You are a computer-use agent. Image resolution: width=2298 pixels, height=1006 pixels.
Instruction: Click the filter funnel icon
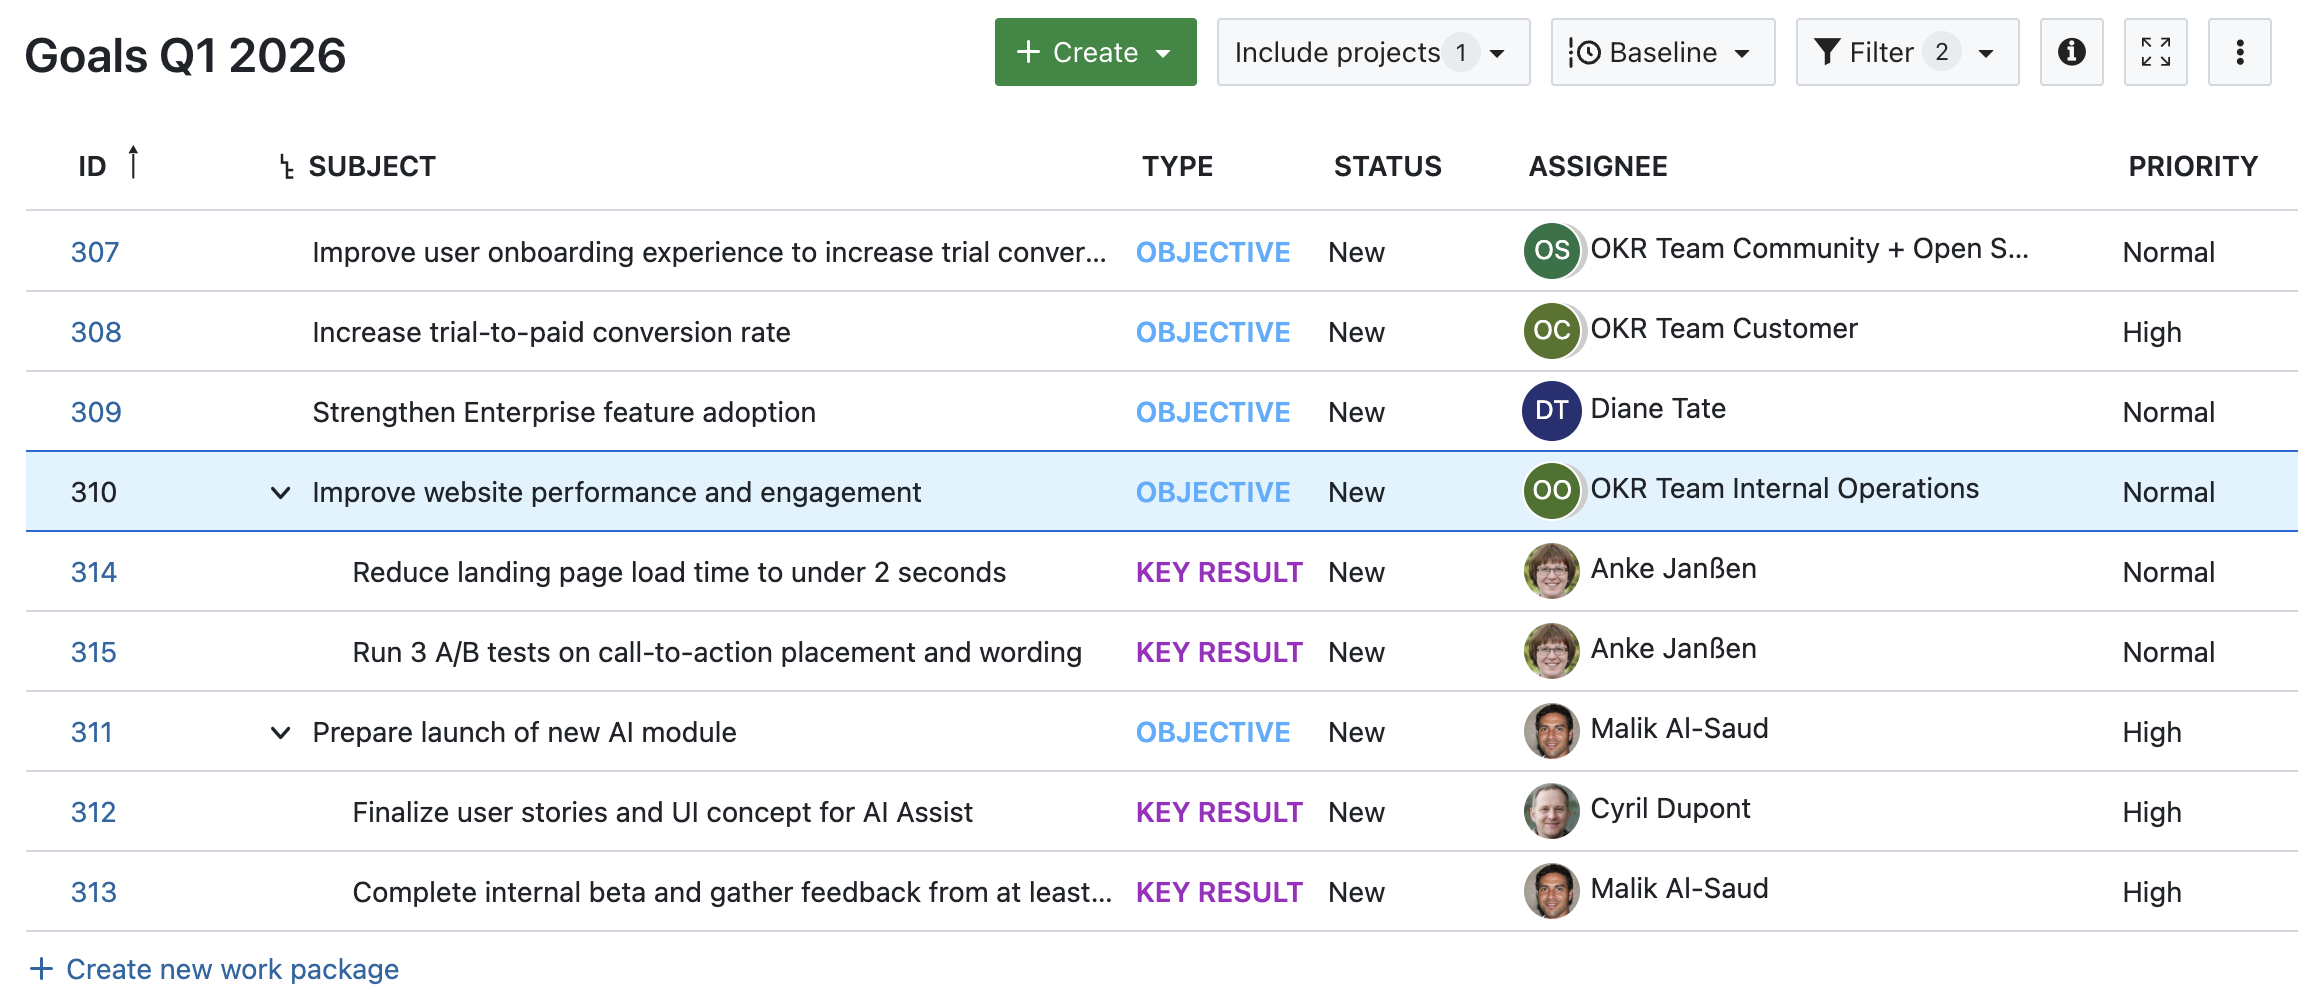click(1829, 52)
